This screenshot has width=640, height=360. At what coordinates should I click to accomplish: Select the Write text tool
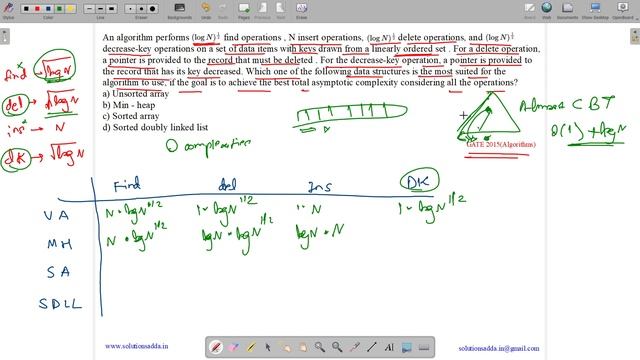coord(389,347)
